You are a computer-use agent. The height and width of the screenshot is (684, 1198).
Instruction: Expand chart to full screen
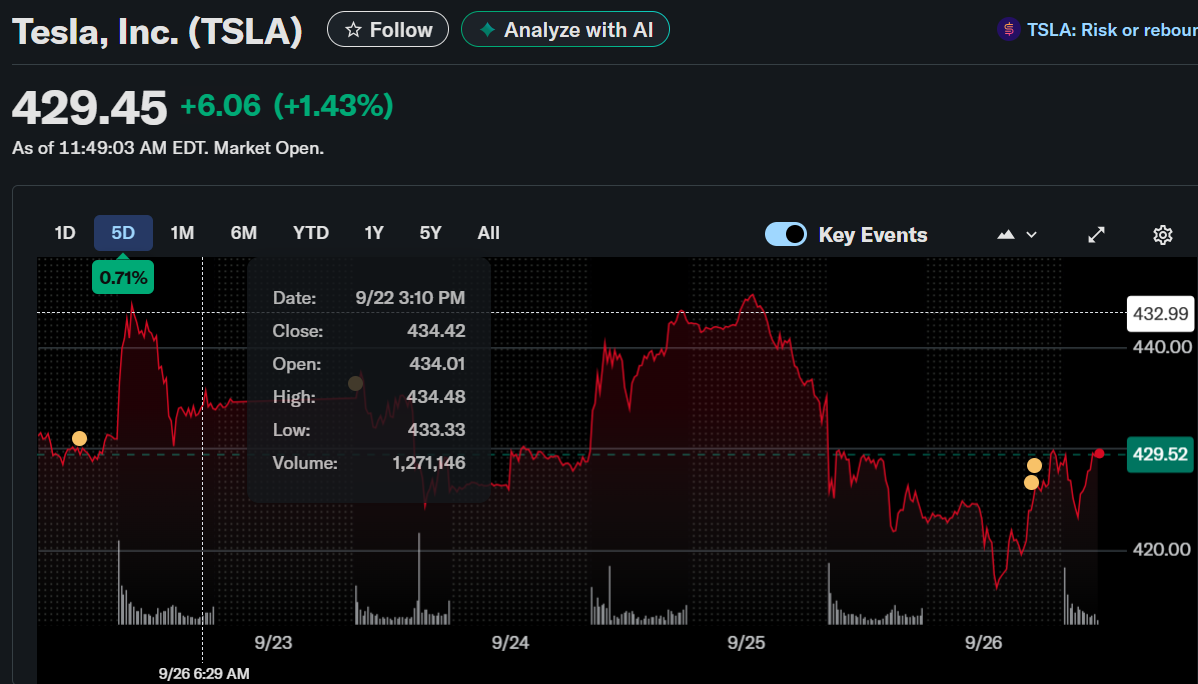point(1096,235)
